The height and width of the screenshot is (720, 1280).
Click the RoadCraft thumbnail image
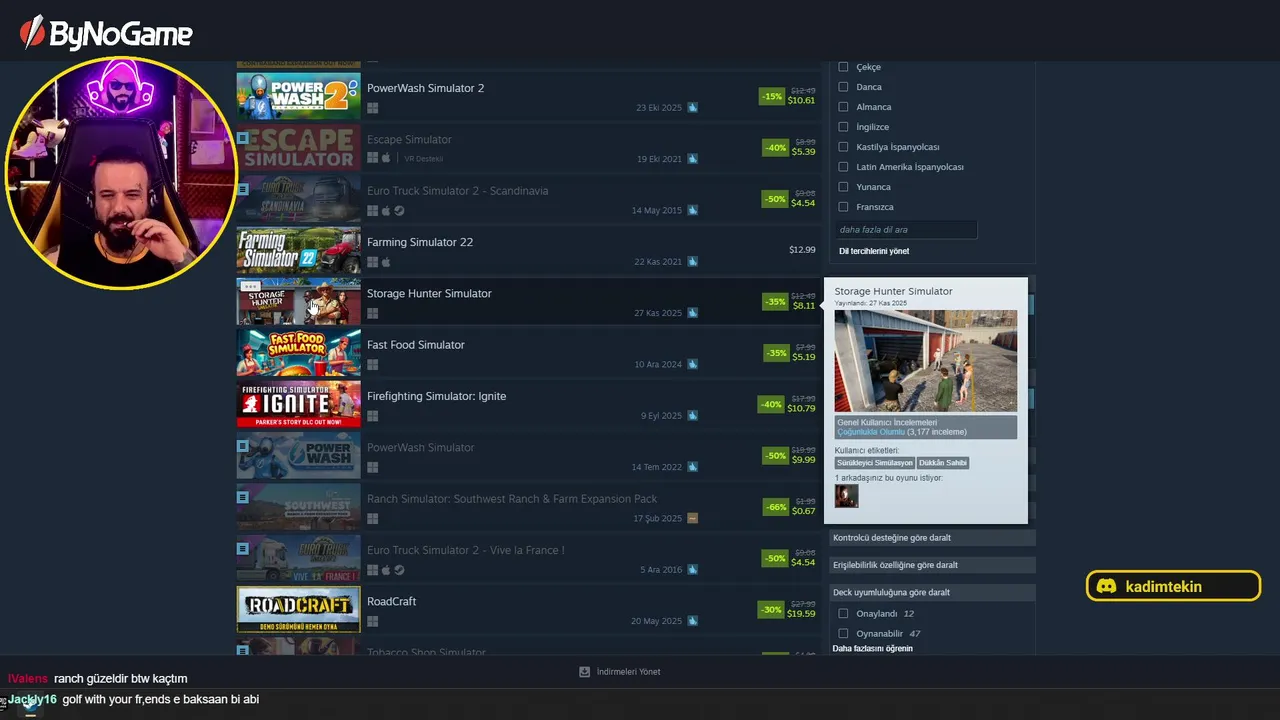[x=298, y=609]
